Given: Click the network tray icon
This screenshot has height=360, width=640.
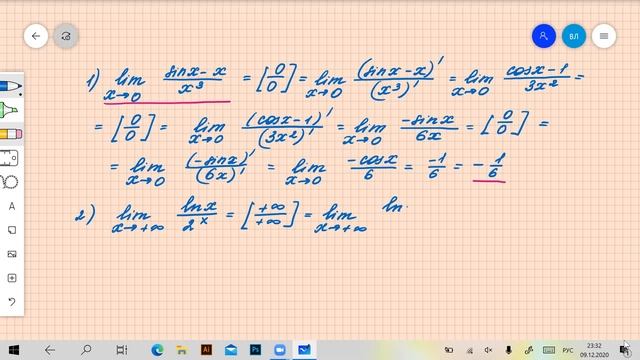Looking at the screenshot, I should coord(470,350).
